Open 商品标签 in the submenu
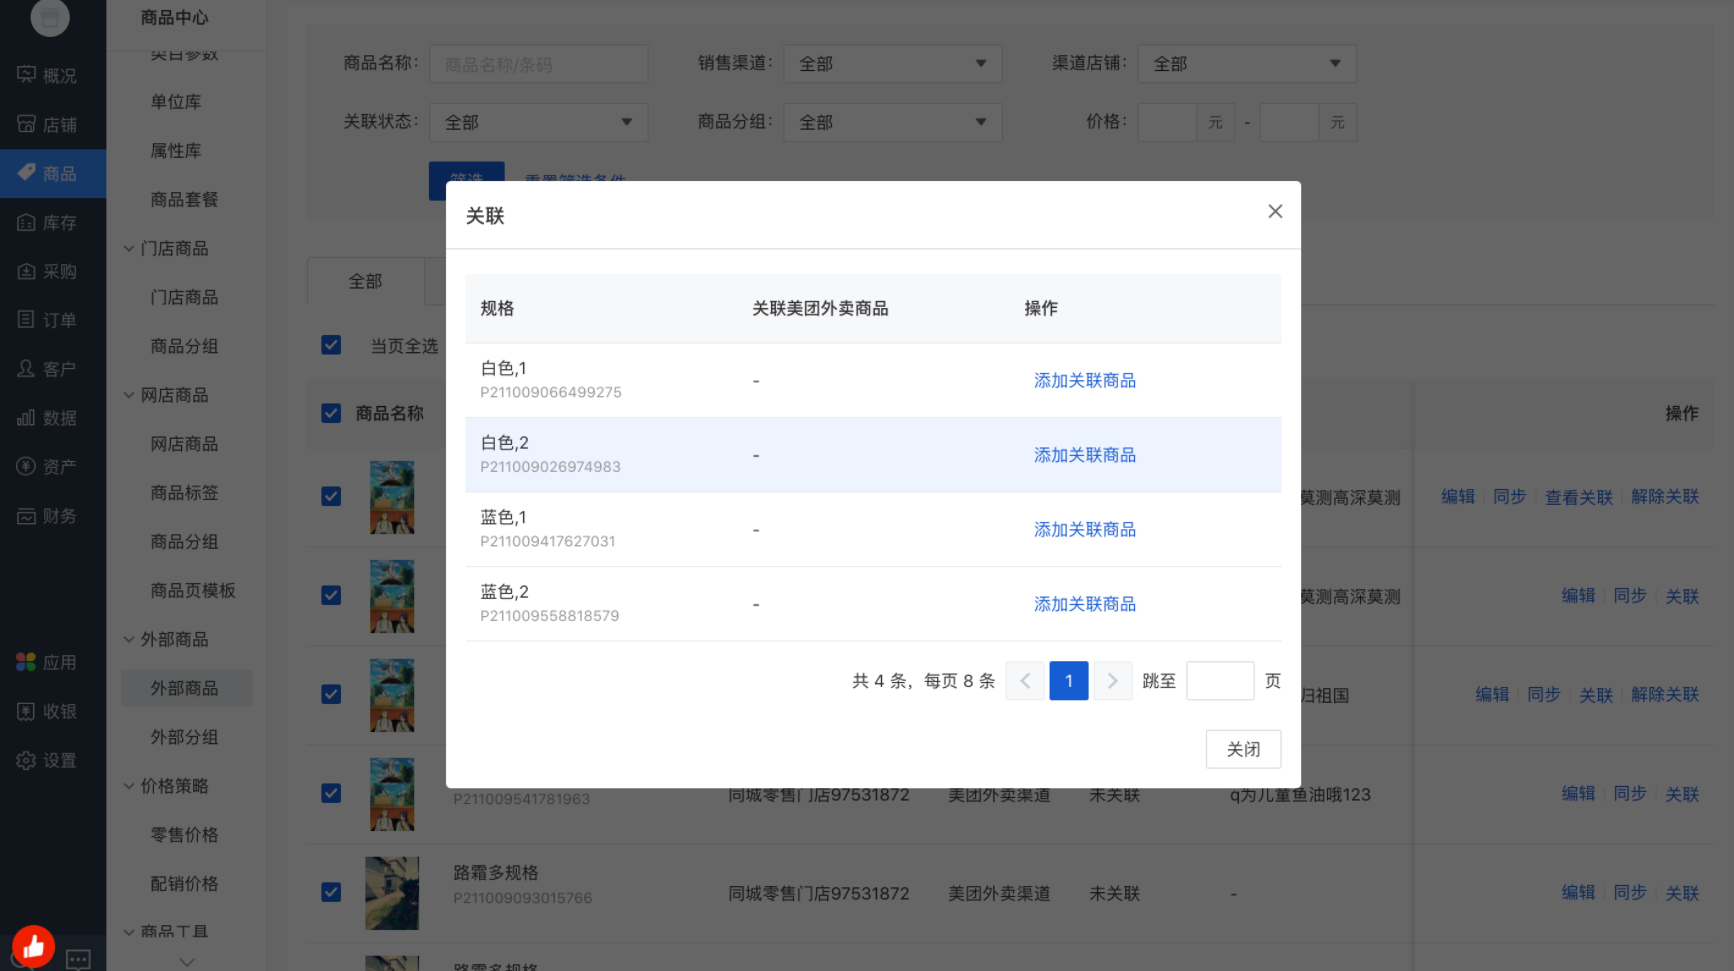This screenshot has width=1734, height=971. (x=184, y=492)
